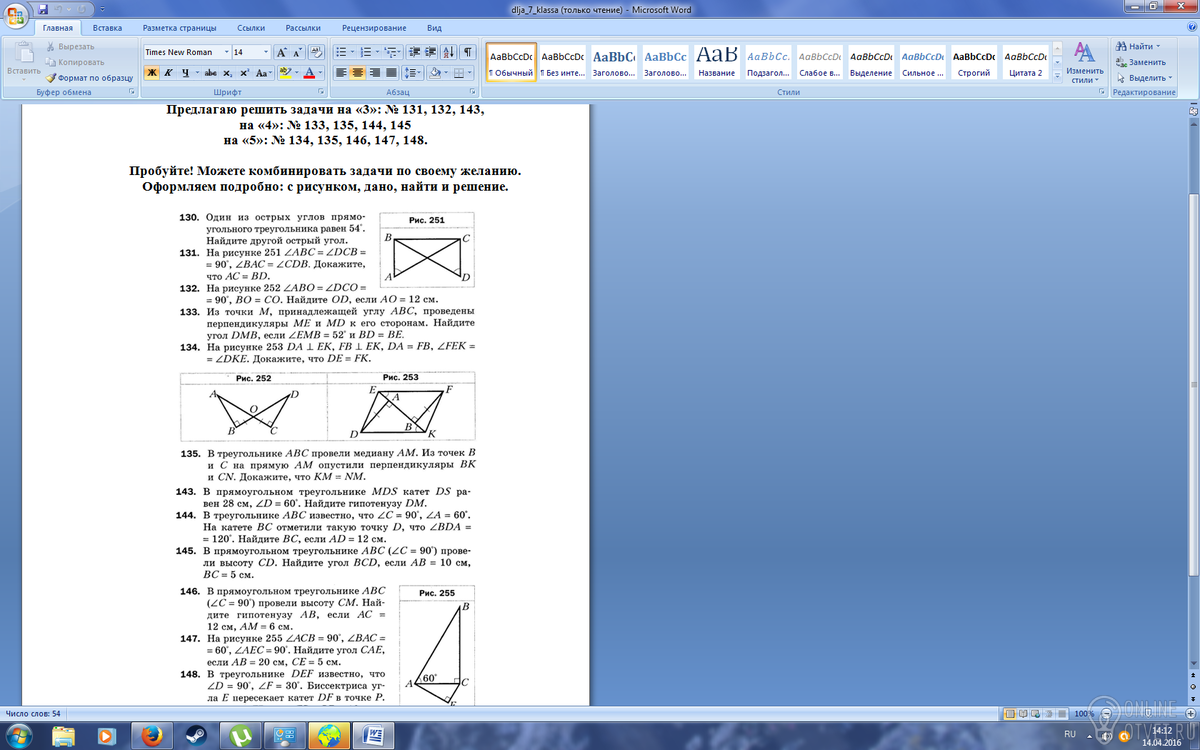
Task: Toggle bold formatting
Action: [x=152, y=73]
